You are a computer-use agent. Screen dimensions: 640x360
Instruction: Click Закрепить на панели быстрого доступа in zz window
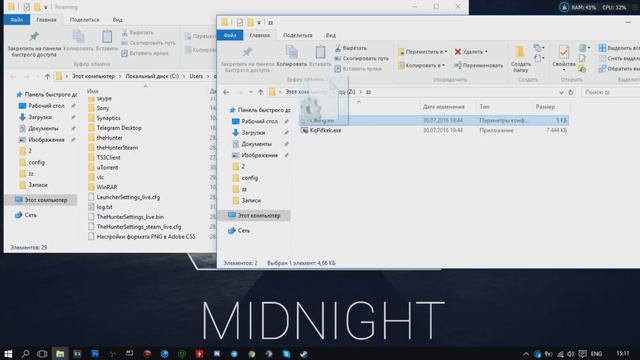[247, 59]
